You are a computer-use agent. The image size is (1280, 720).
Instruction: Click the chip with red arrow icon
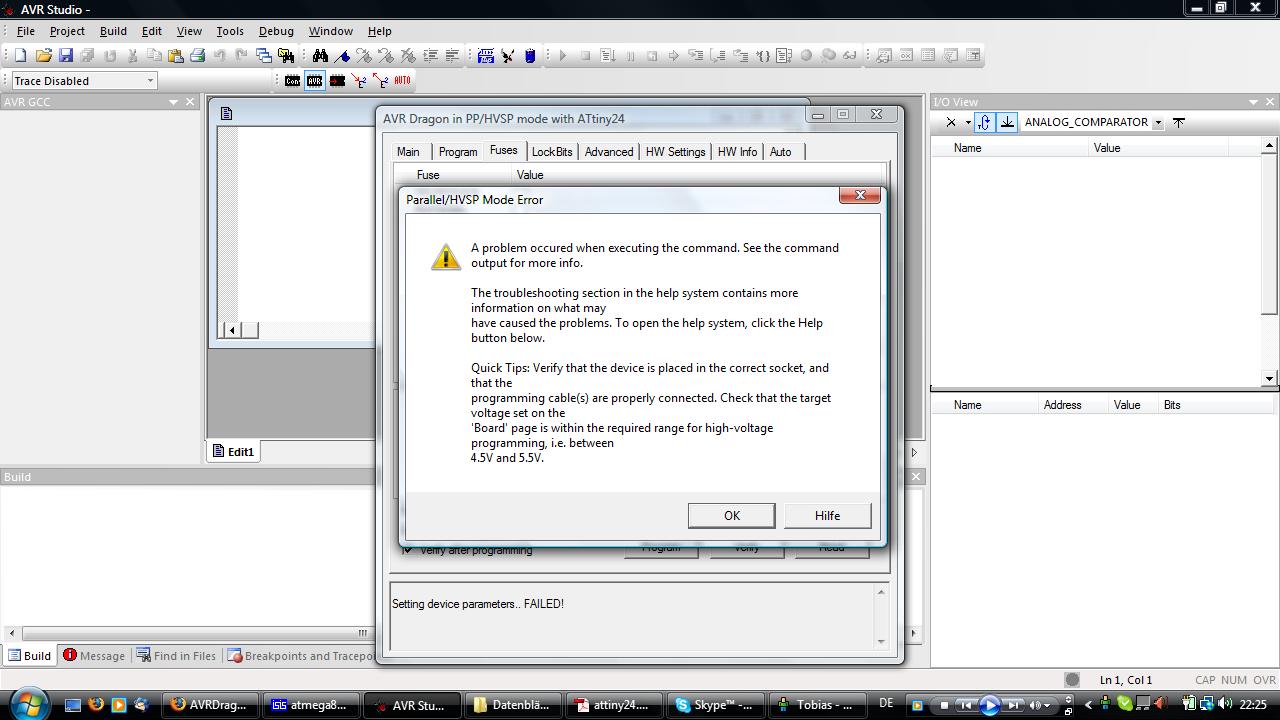click(337, 81)
